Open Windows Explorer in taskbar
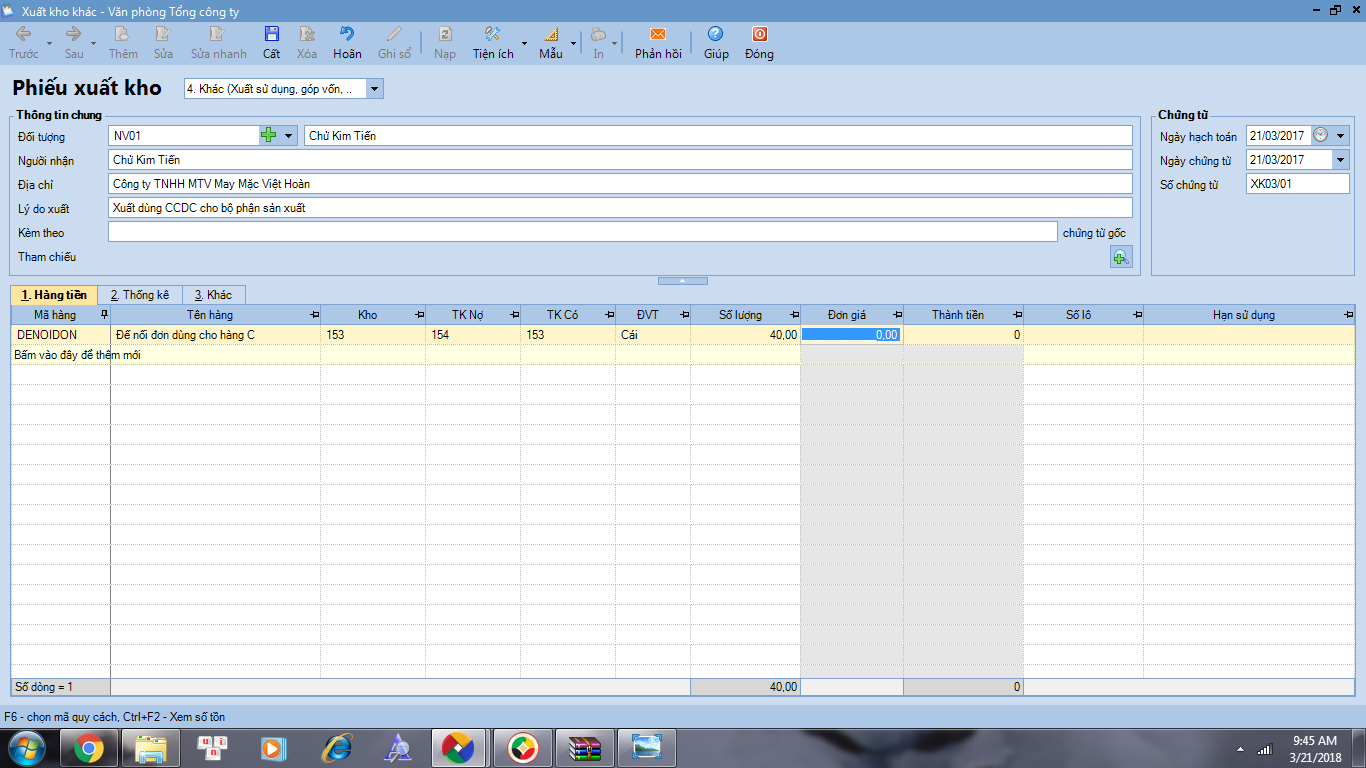Viewport: 1366px width, 768px height. coord(151,748)
